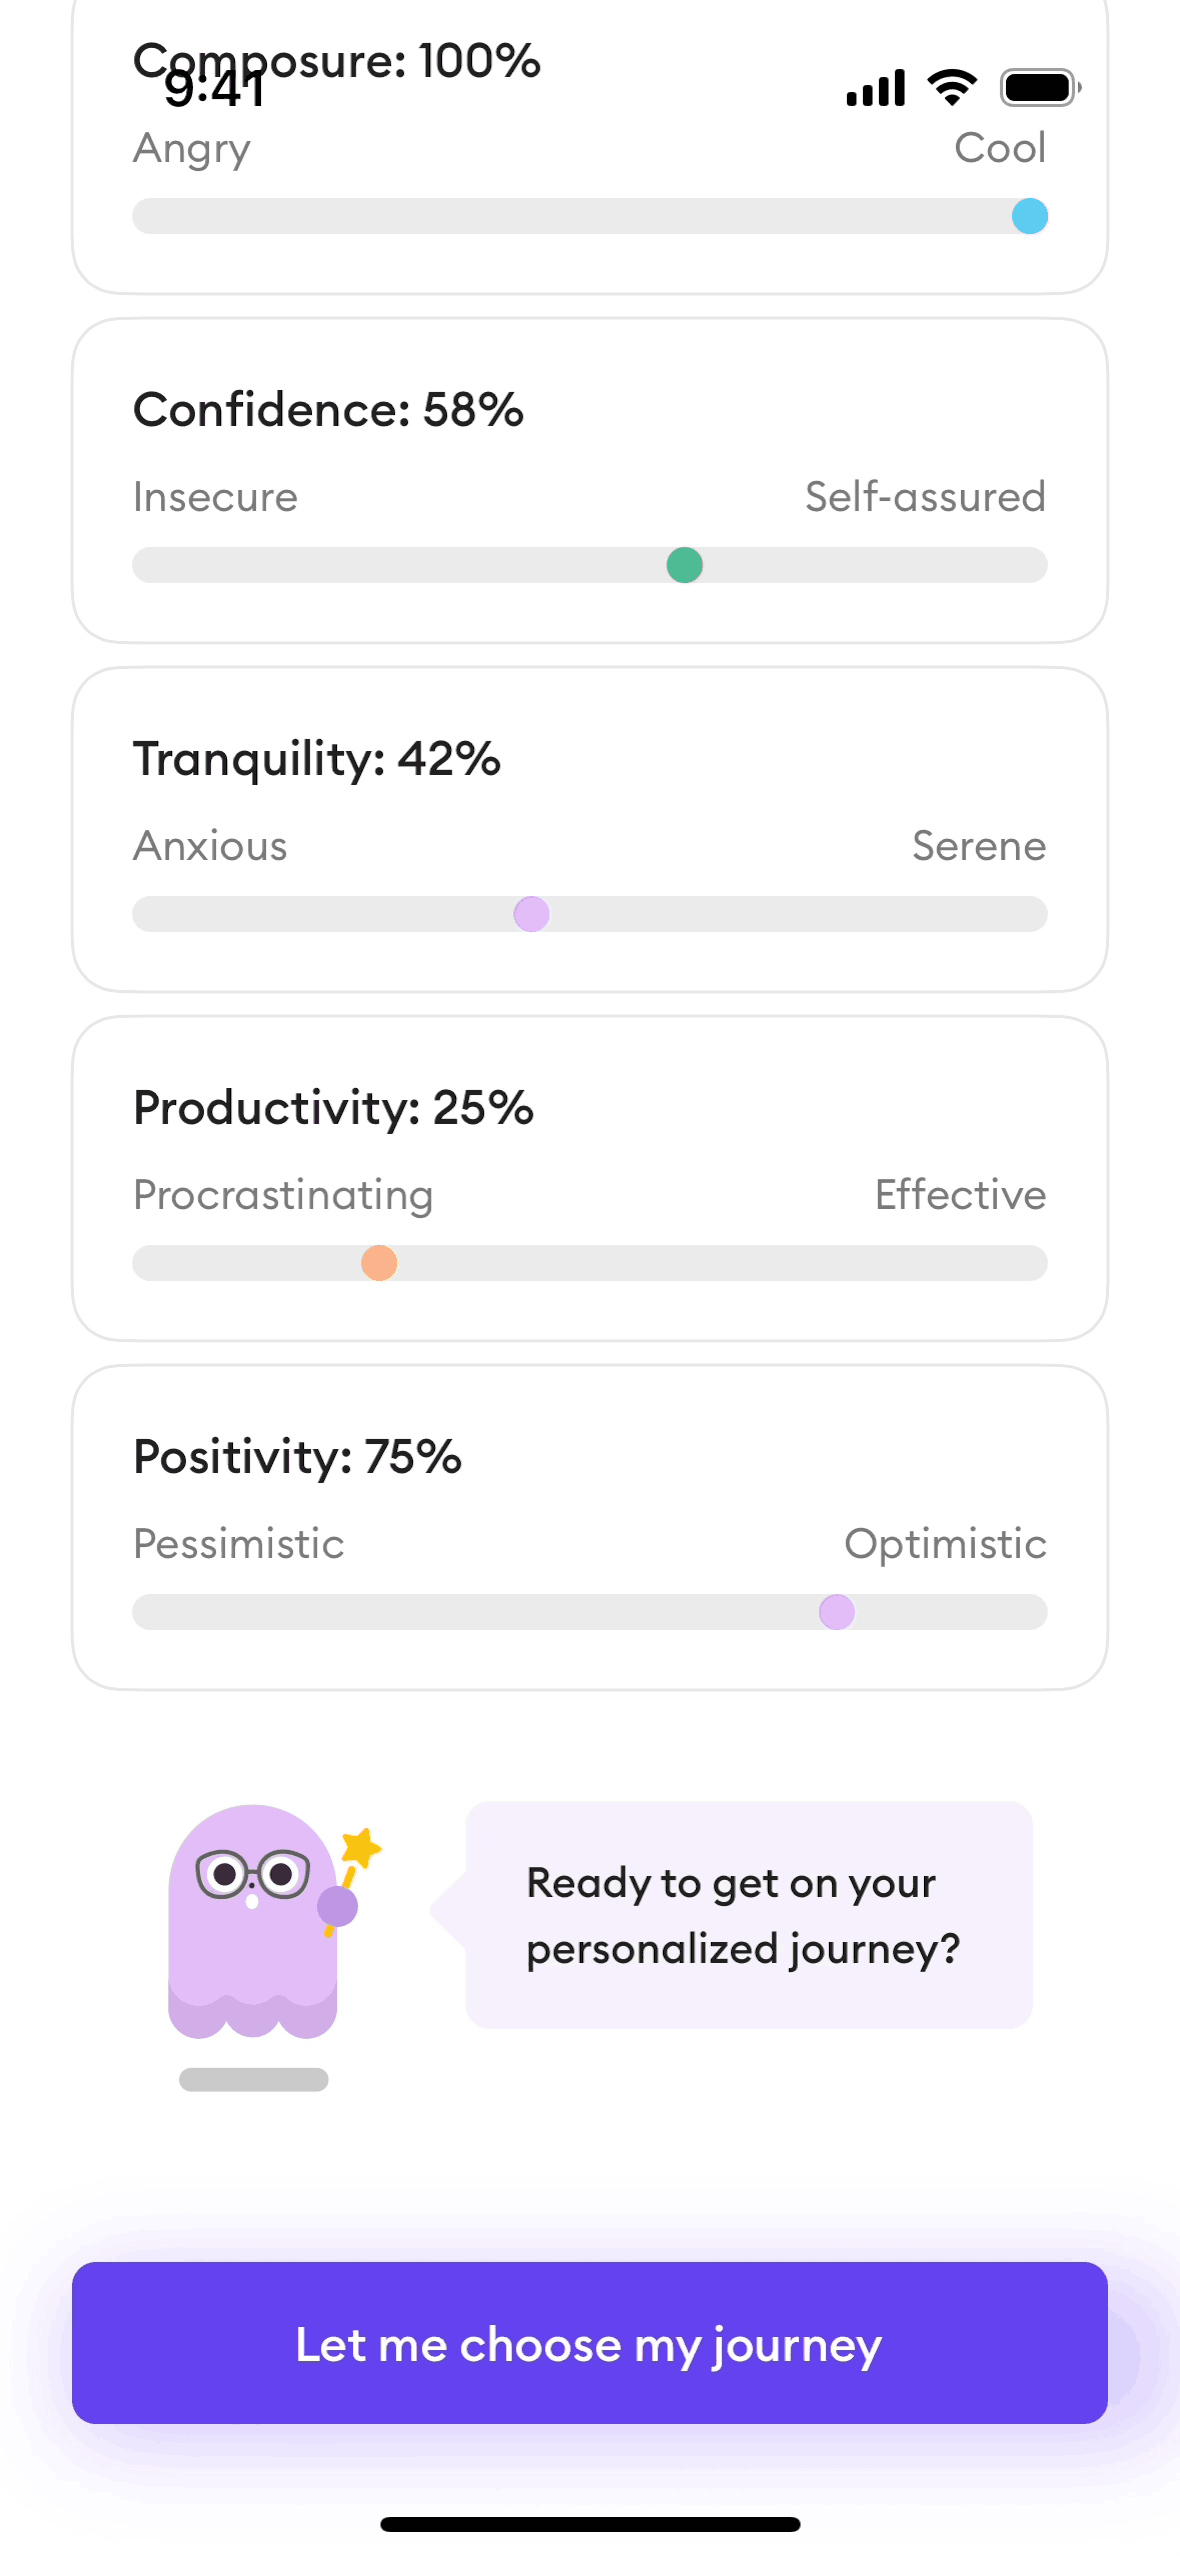Click the purple Positivity slider handle
Image resolution: width=1180 pixels, height=2556 pixels.
[x=836, y=1612]
